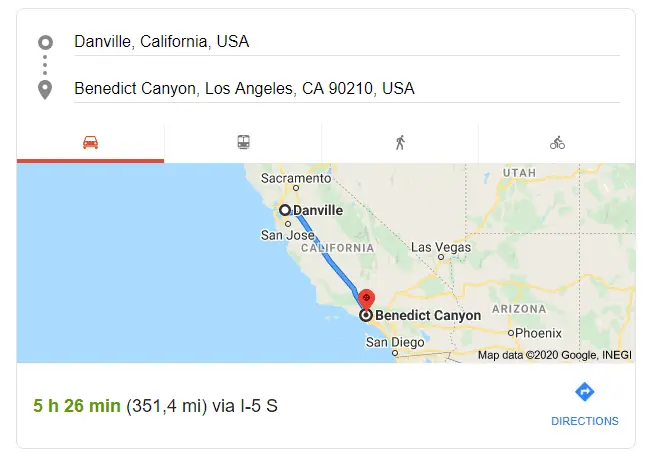Click the Map data ©2020 Google attribution

pyautogui.click(x=554, y=355)
